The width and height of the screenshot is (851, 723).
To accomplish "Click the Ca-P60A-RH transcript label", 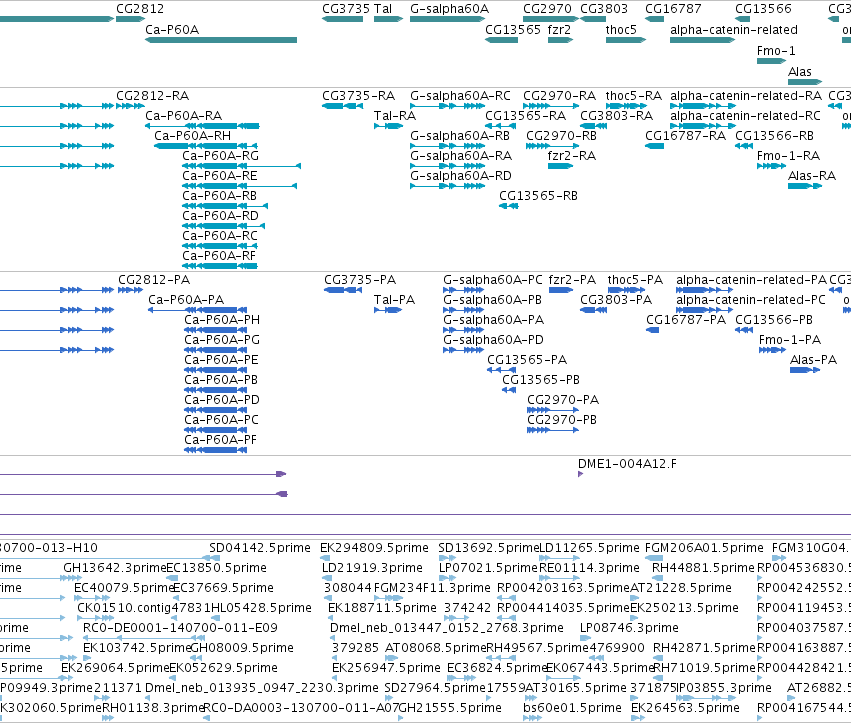I will click(x=193, y=136).
